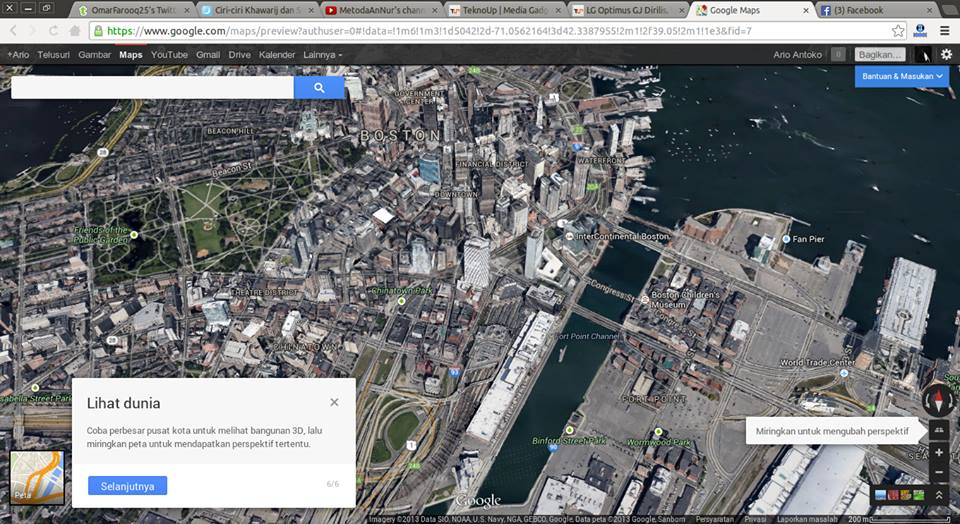Zoom in with the plus button

point(939,453)
